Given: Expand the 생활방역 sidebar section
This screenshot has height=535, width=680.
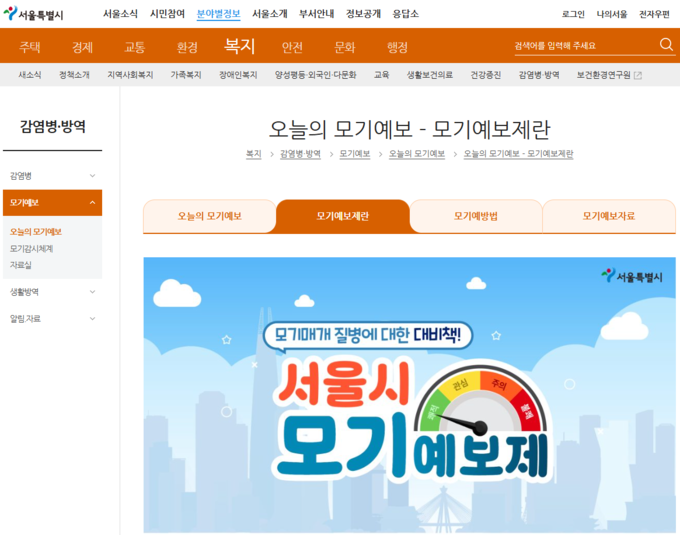Looking at the screenshot, I should click(52, 292).
